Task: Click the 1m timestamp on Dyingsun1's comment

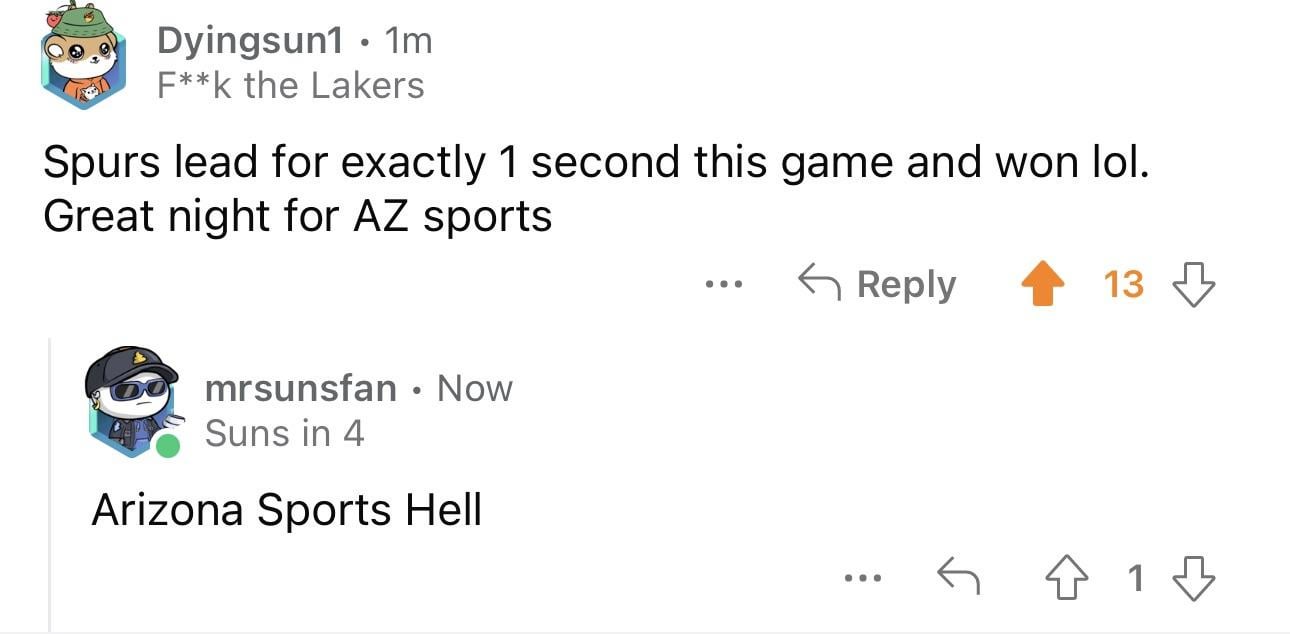Action: click(x=408, y=40)
